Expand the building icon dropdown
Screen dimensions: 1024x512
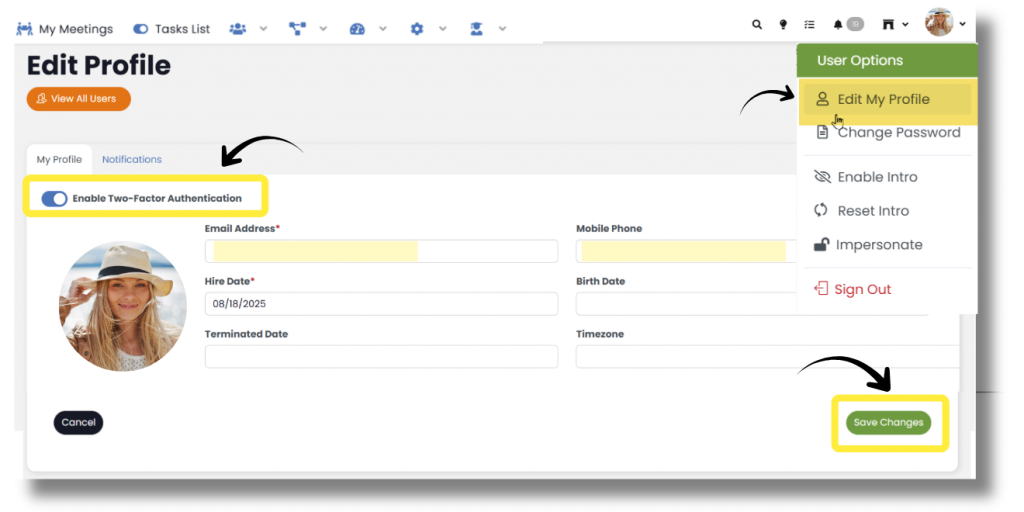pyautogui.click(x=905, y=25)
